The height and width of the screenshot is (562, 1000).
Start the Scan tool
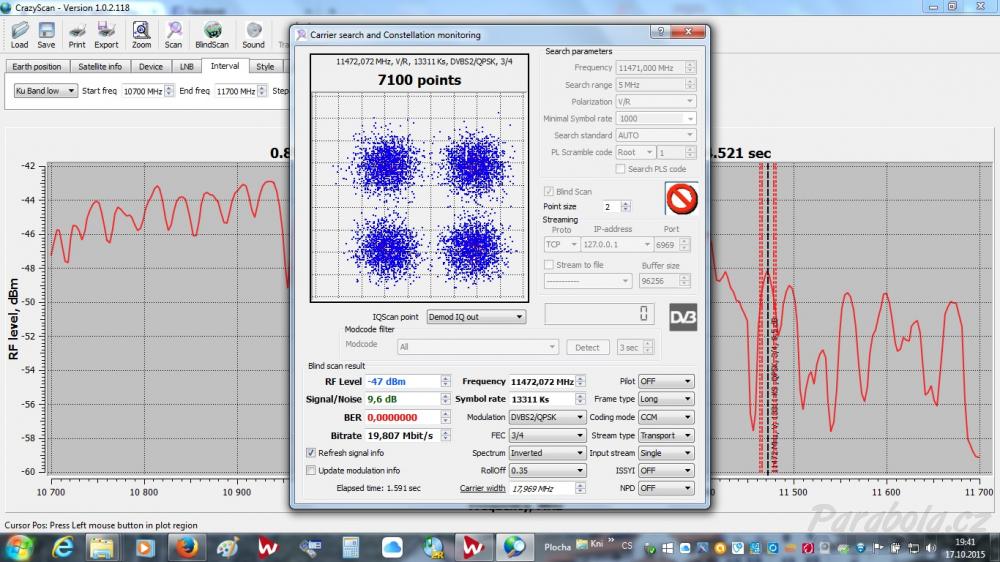[173, 34]
